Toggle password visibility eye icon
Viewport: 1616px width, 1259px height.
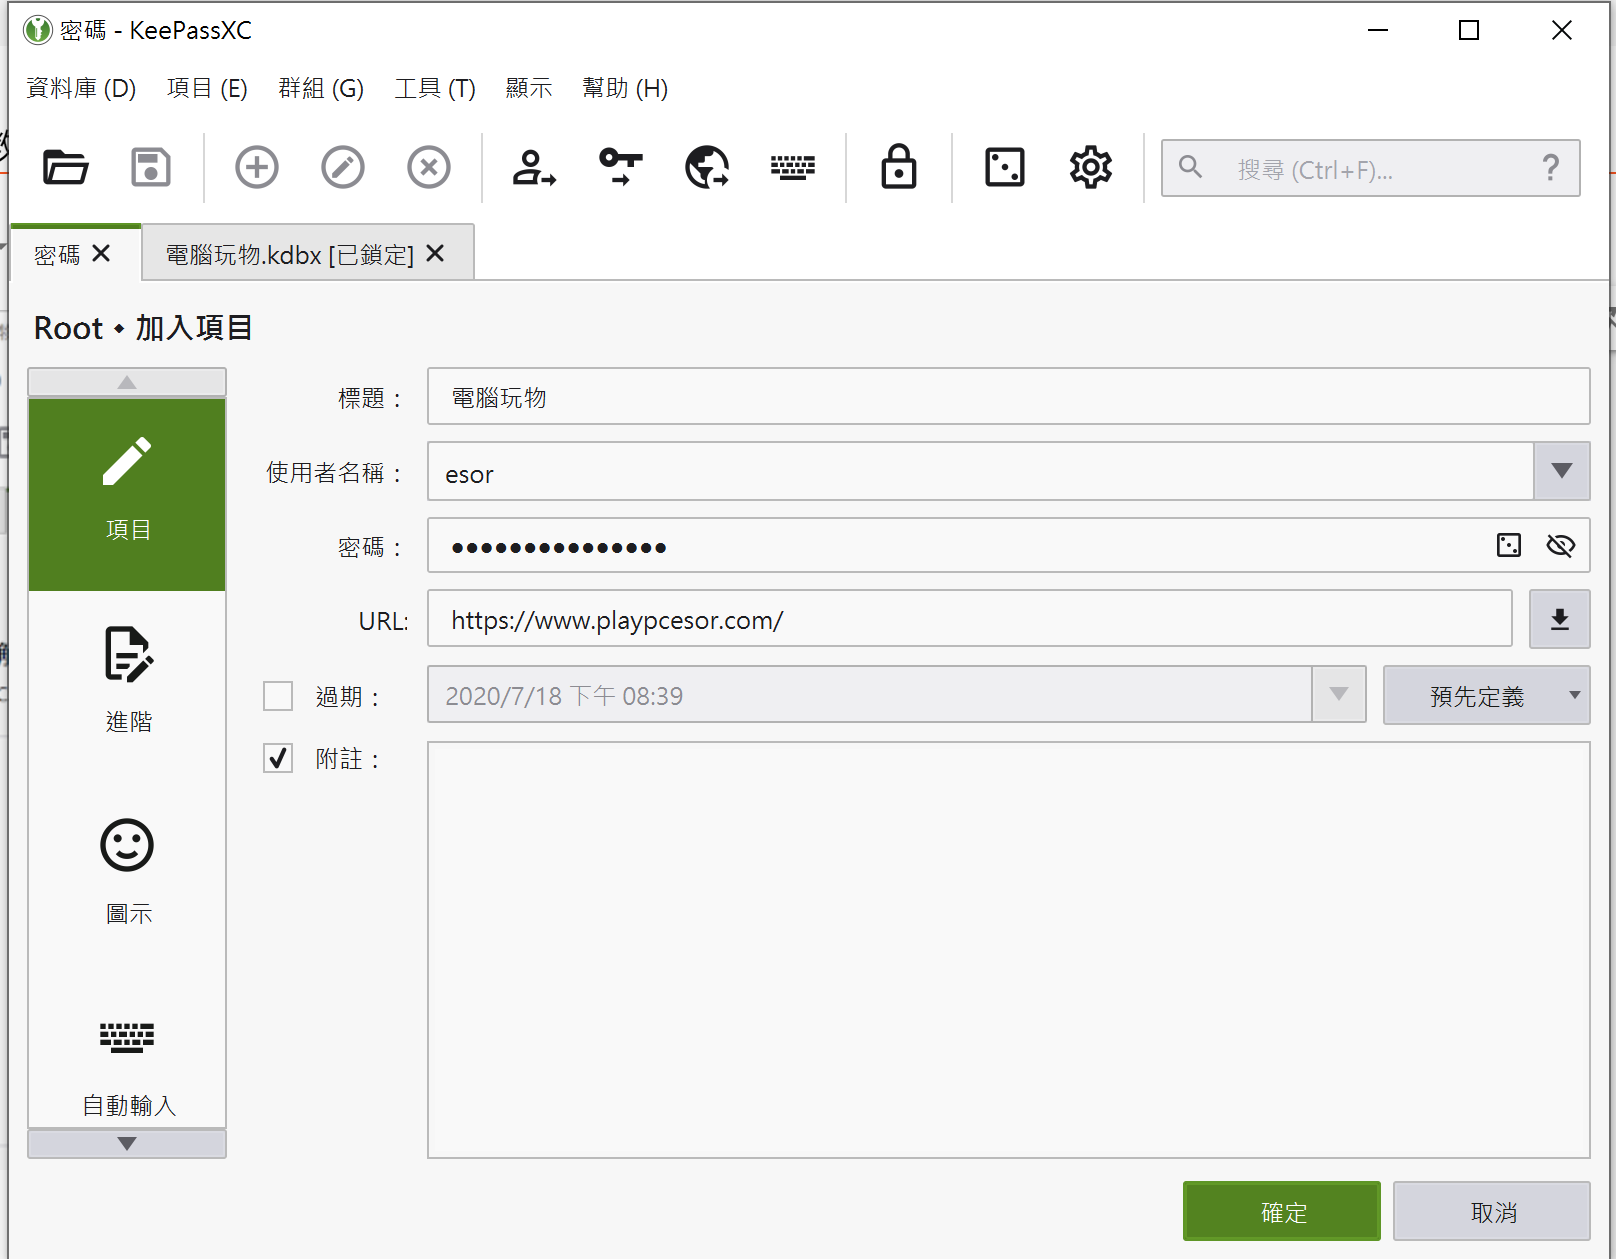(x=1561, y=545)
